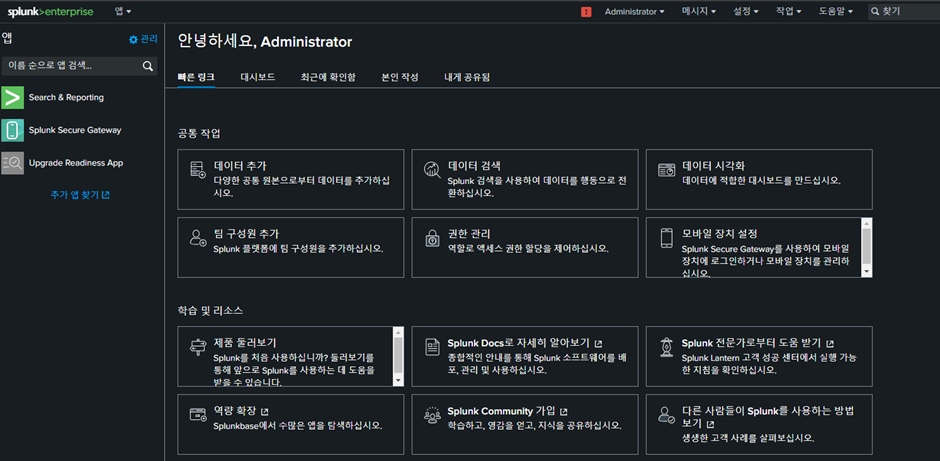This screenshot has width=940, height=461.
Task: Open Upgrade Readiness App name
Action: pyautogui.click(x=76, y=163)
